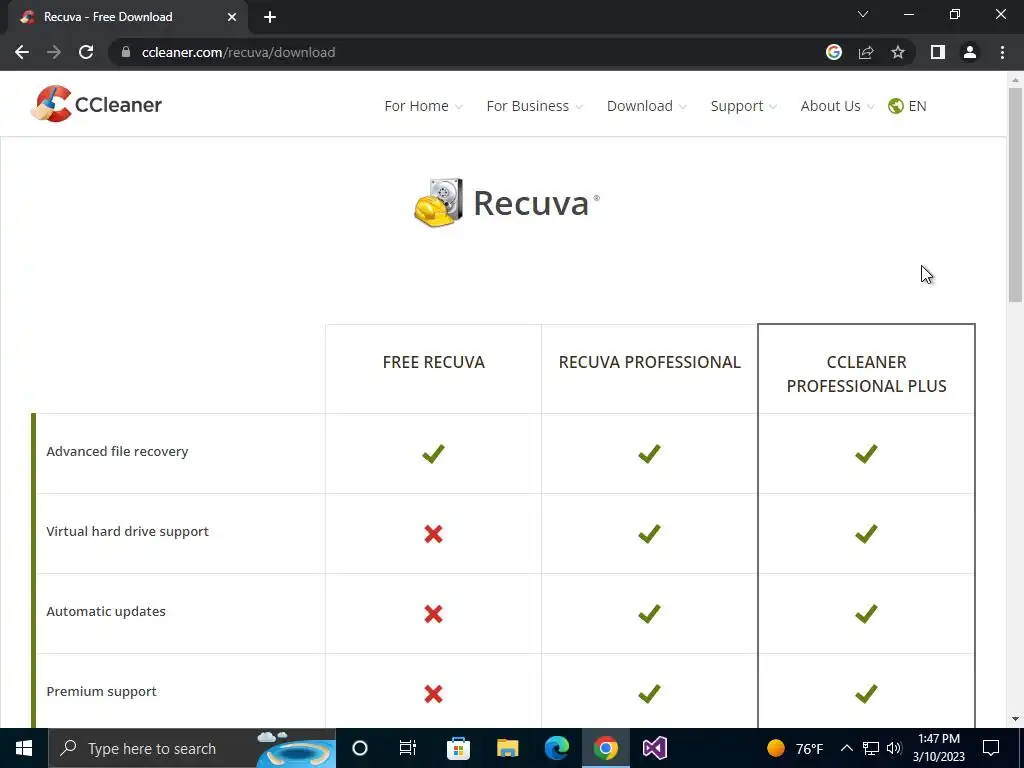Click the Premium support row label
Image resolution: width=1024 pixels, height=768 pixels.
(101, 692)
